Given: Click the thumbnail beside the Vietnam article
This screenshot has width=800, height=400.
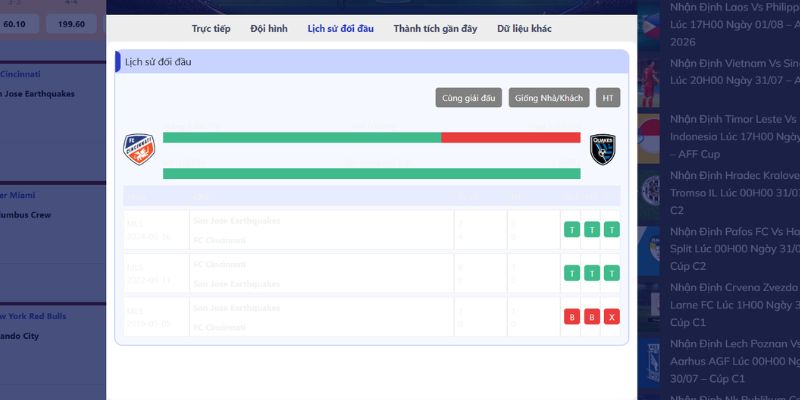Looking at the screenshot, I should pyautogui.click(x=648, y=82).
